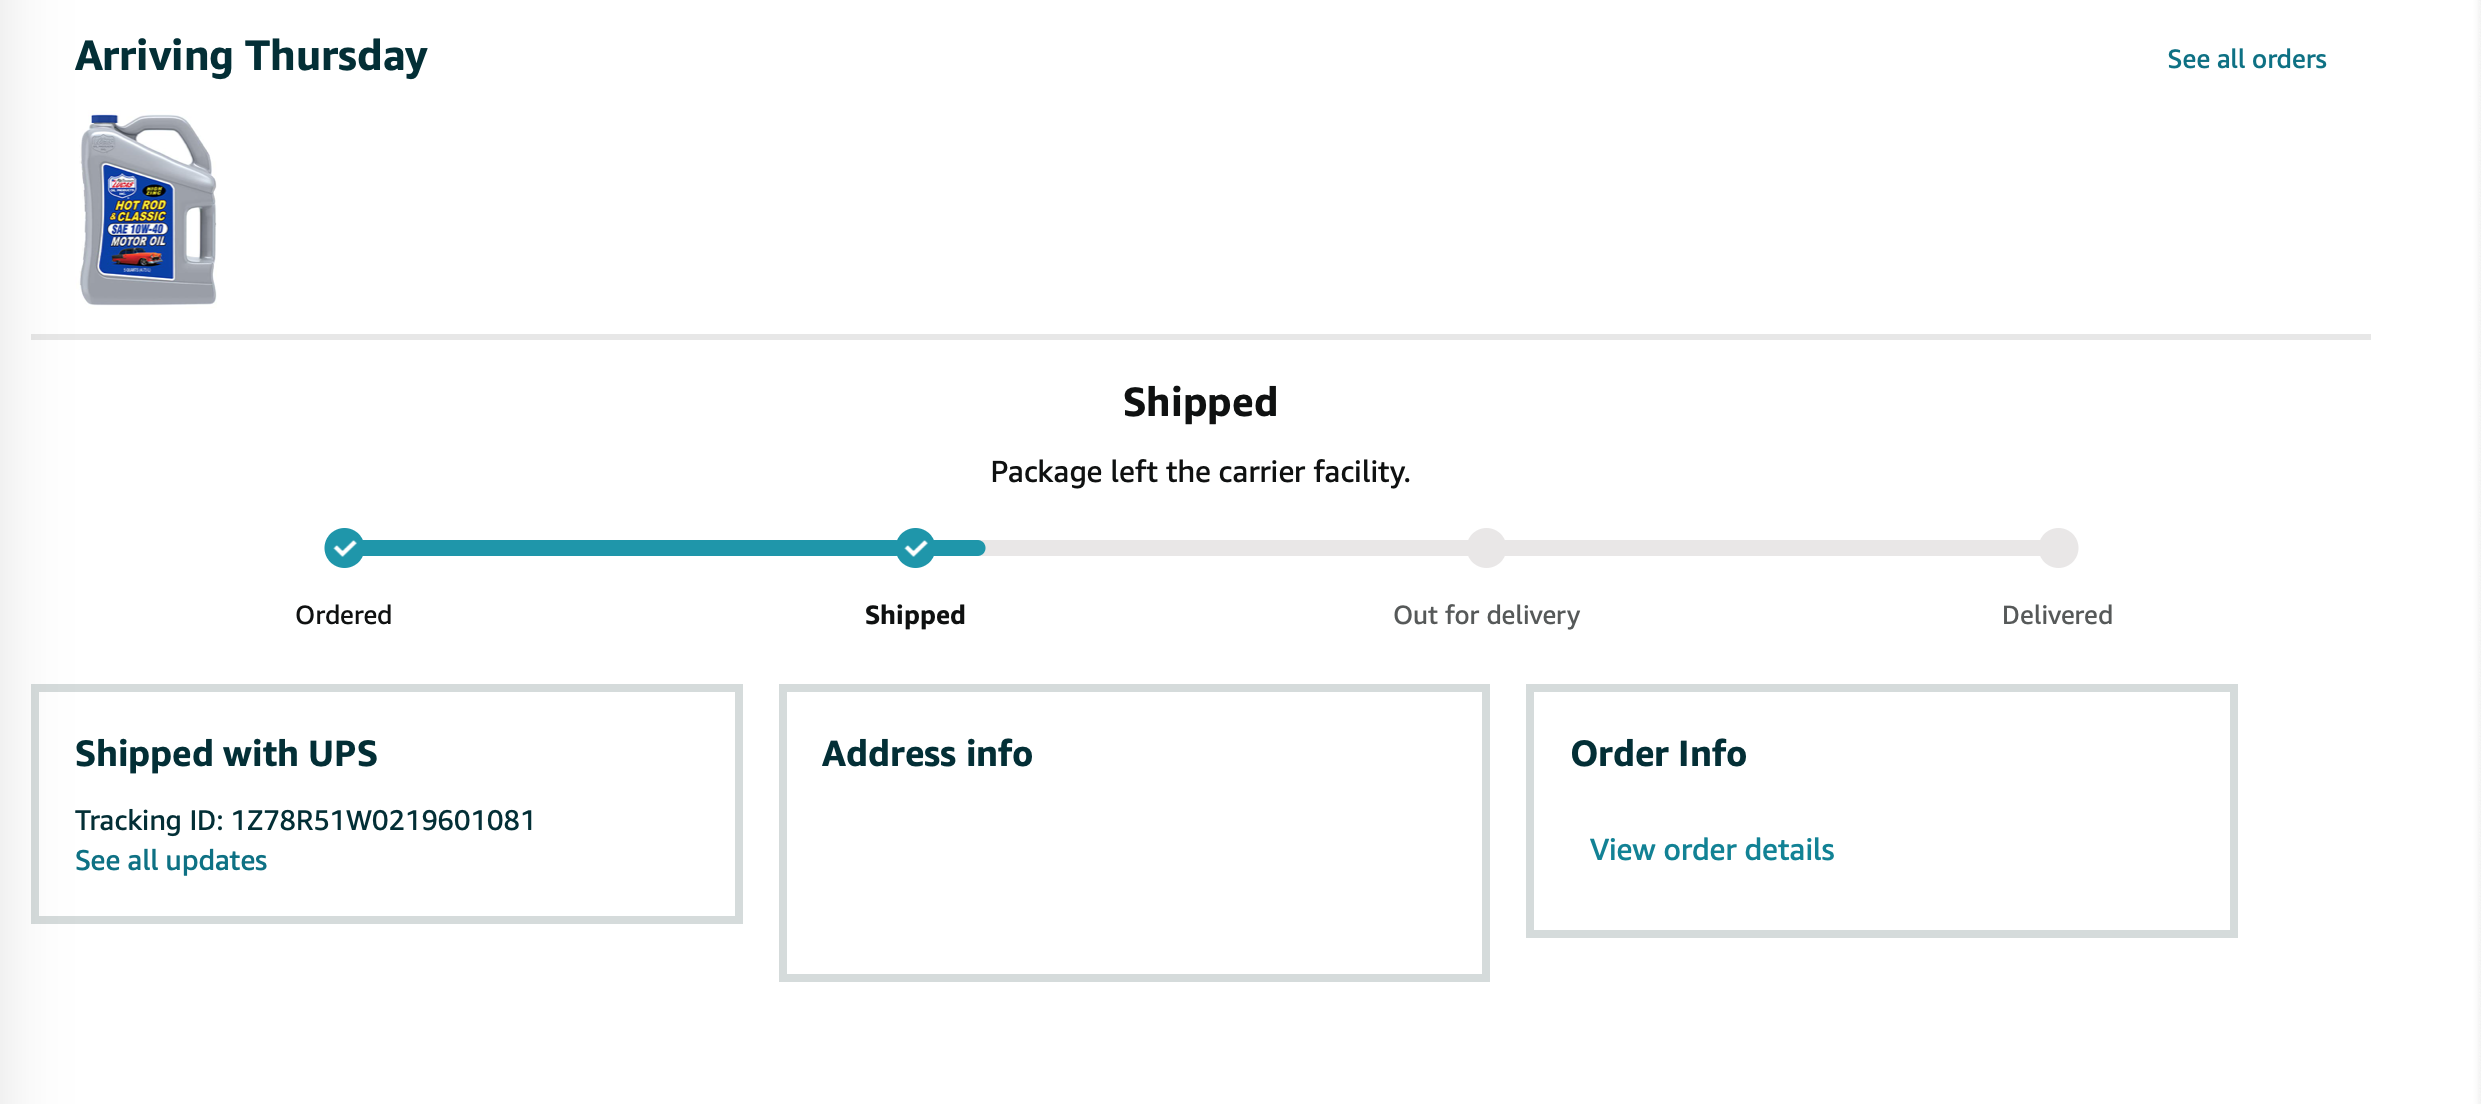Click the Ordered checkmark icon
Screen dimensions: 2481x1104
[344, 548]
